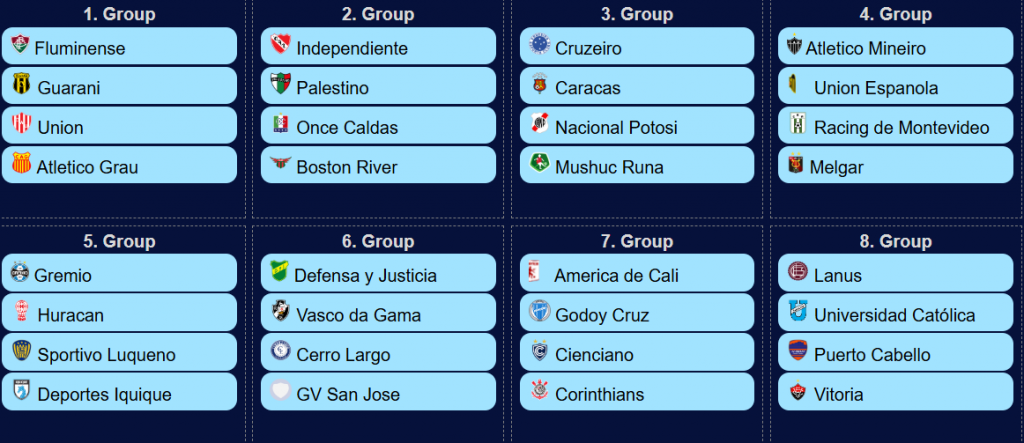Screen dimensions: 1024x443
Task: Choose Sportivo Luqueno in Group 5
Action: coord(120,352)
